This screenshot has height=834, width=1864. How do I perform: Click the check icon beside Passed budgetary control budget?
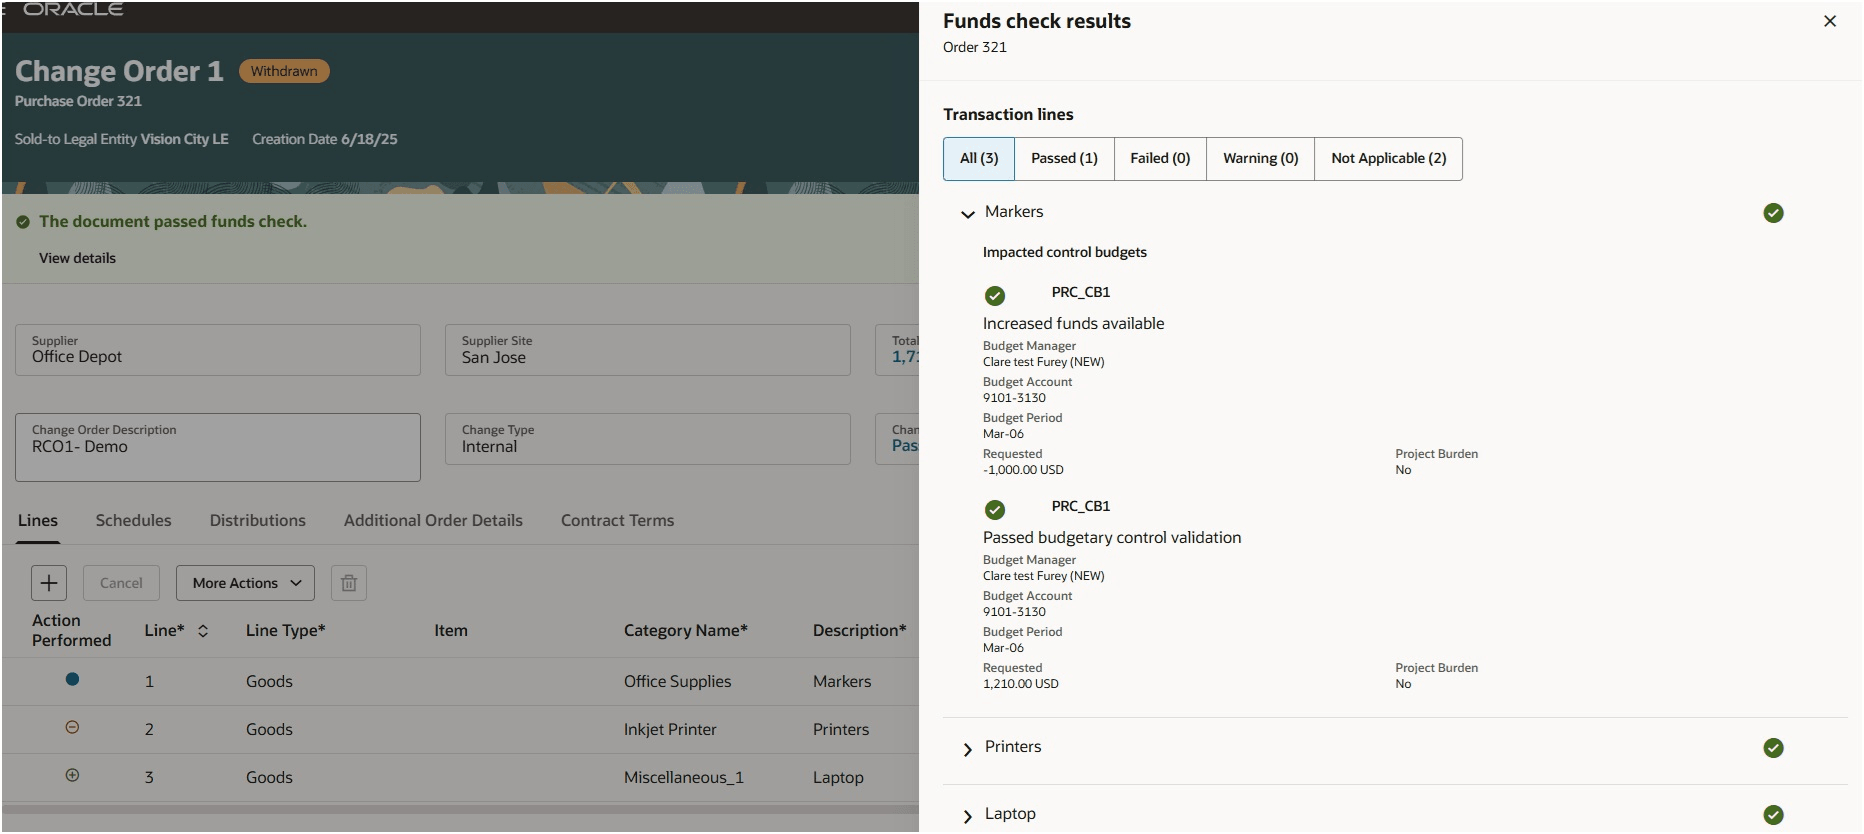[995, 510]
